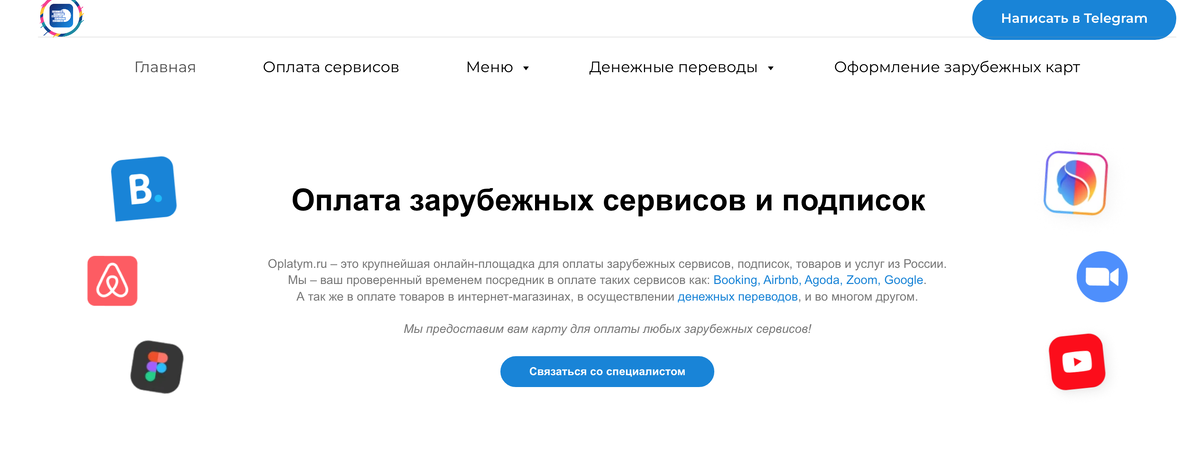The width and height of the screenshot is (1200, 473).
Task: Click heading Оплата зарубежных сервисов и подписок
Action: pyautogui.click(x=608, y=200)
